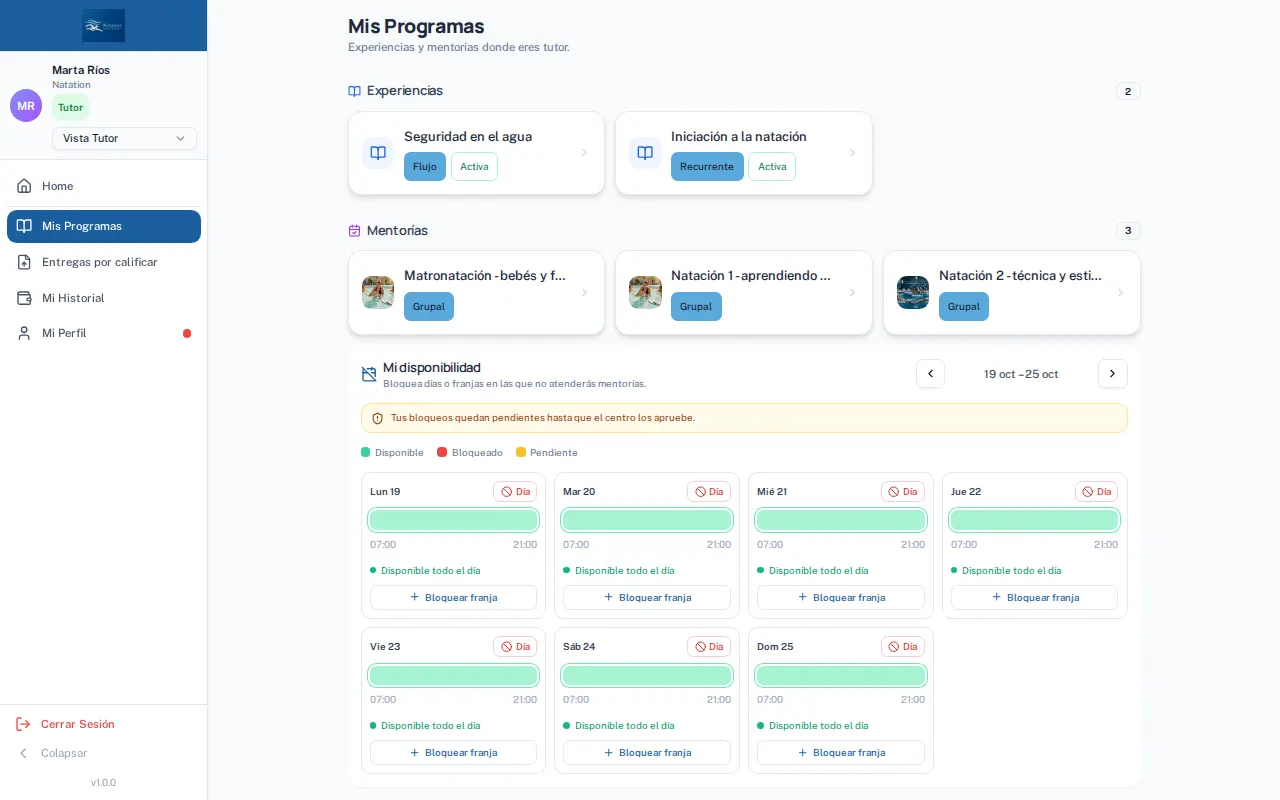The image size is (1280, 800).
Task: Go to previous week with left arrow
Action: (x=930, y=374)
